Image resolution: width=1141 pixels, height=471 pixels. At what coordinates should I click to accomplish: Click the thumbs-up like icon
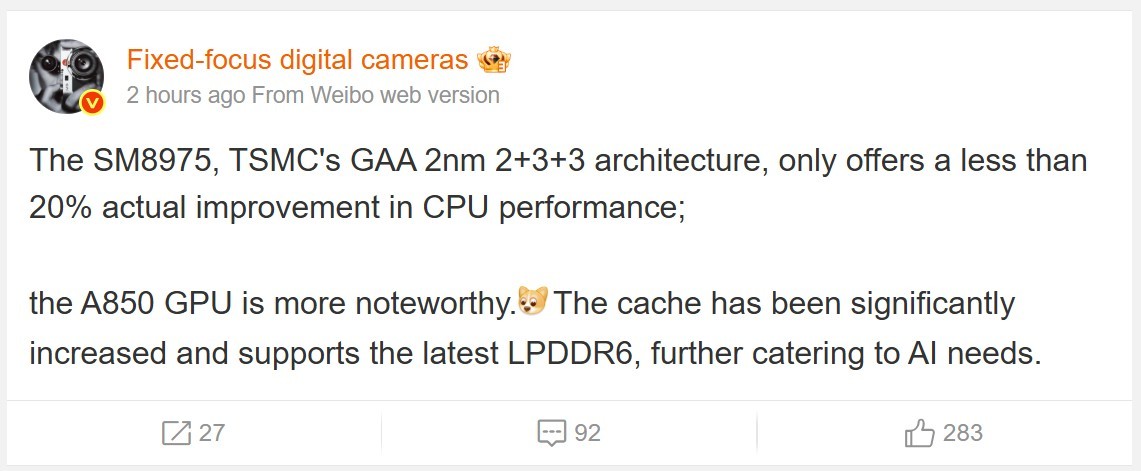pyautogui.click(x=919, y=433)
